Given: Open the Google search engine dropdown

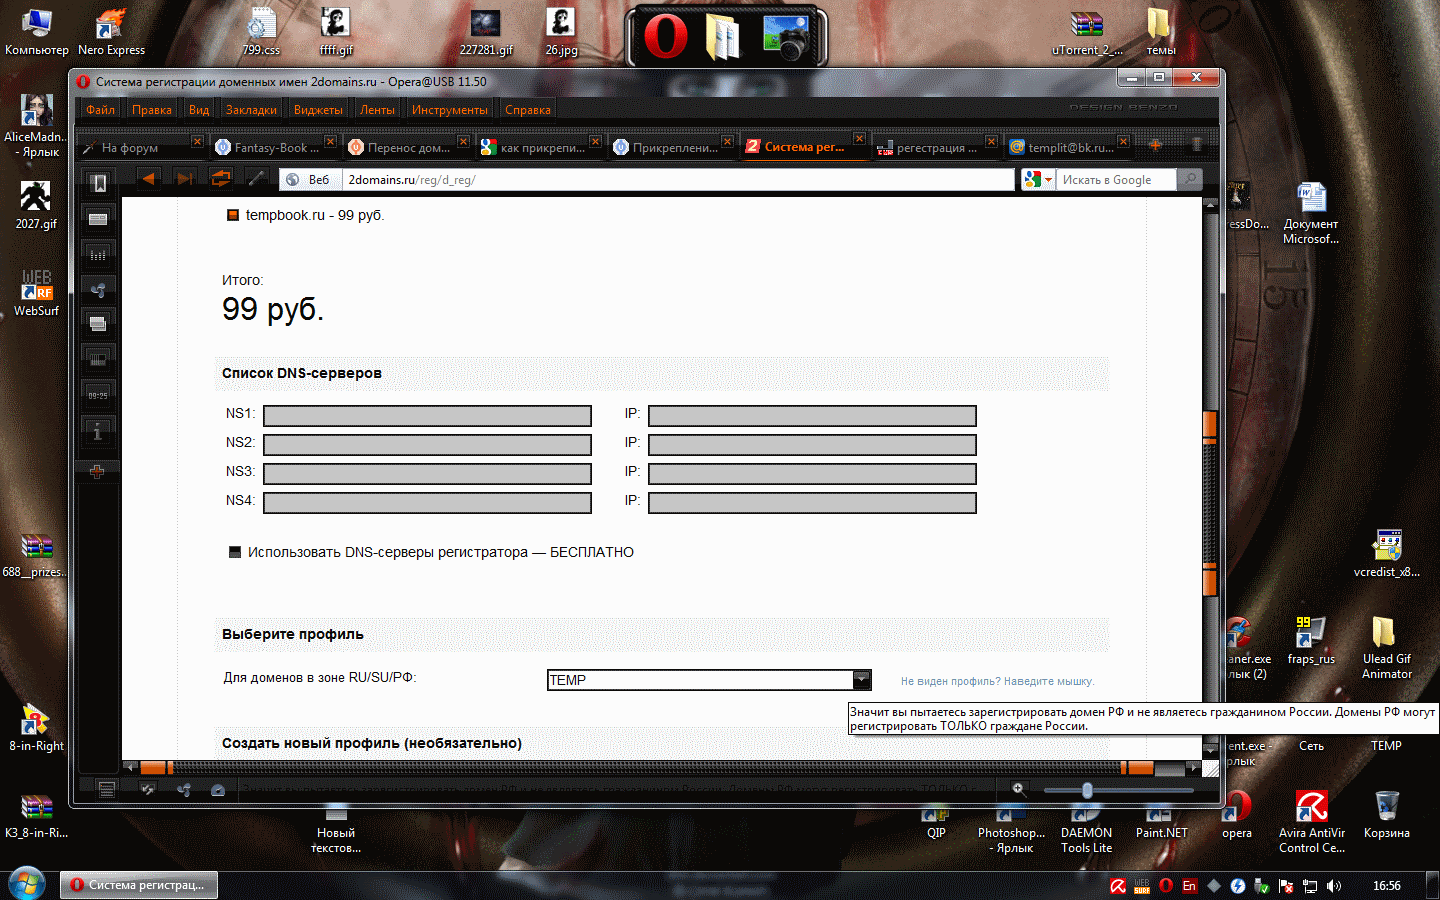Looking at the screenshot, I should pos(1038,179).
